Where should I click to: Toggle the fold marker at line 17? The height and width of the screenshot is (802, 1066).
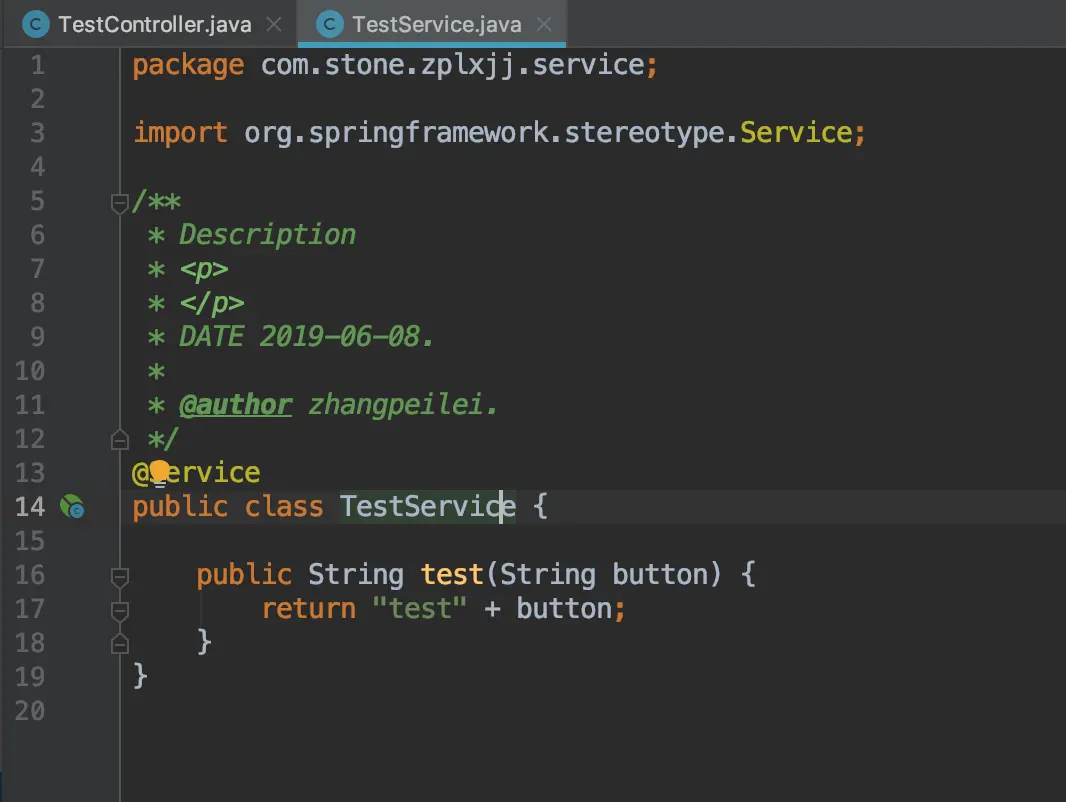point(120,610)
